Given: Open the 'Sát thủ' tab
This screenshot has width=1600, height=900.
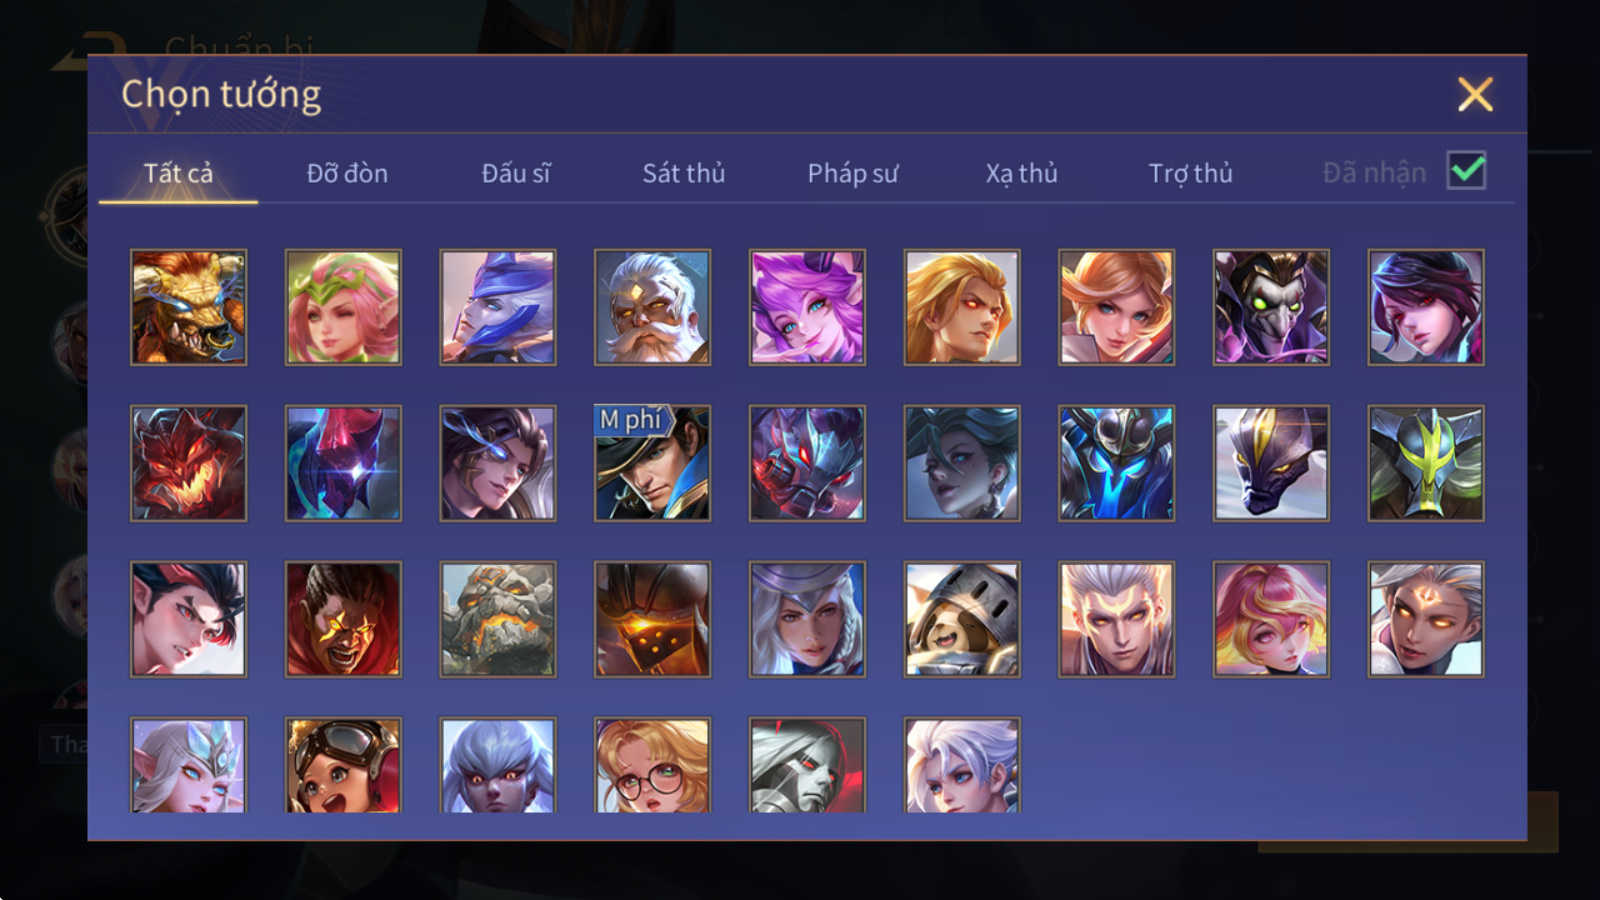Looking at the screenshot, I should tap(684, 173).
